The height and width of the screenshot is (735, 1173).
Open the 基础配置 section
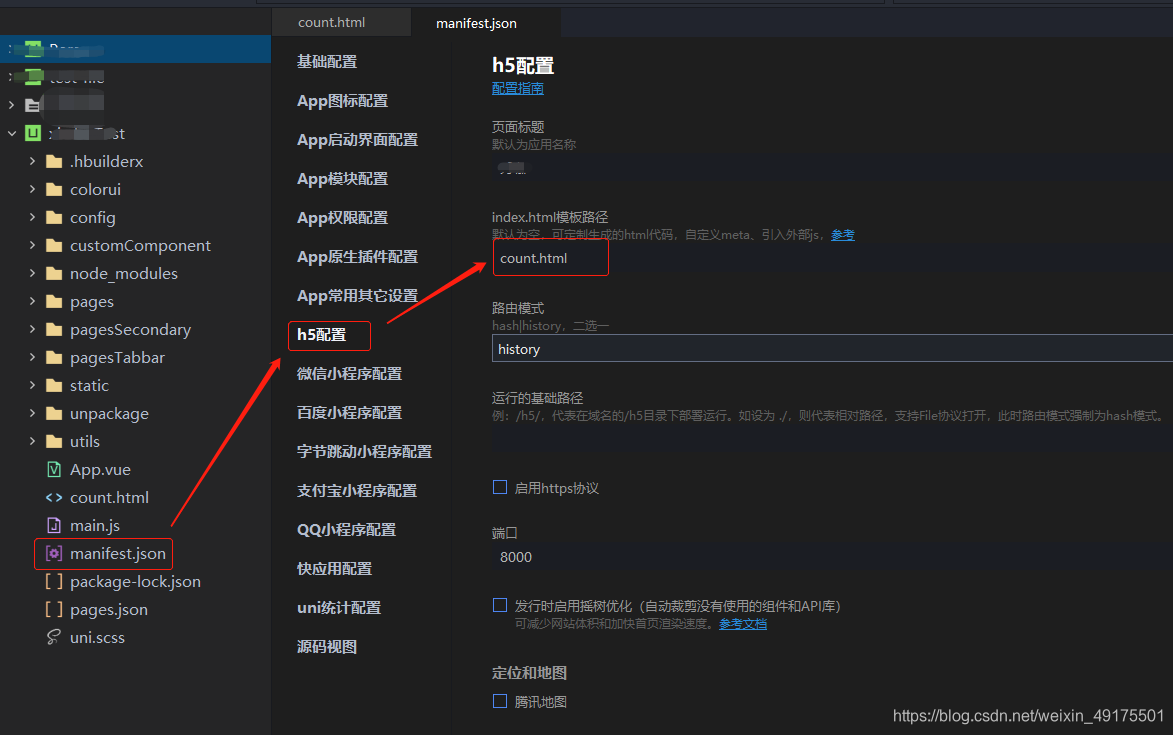(327, 62)
